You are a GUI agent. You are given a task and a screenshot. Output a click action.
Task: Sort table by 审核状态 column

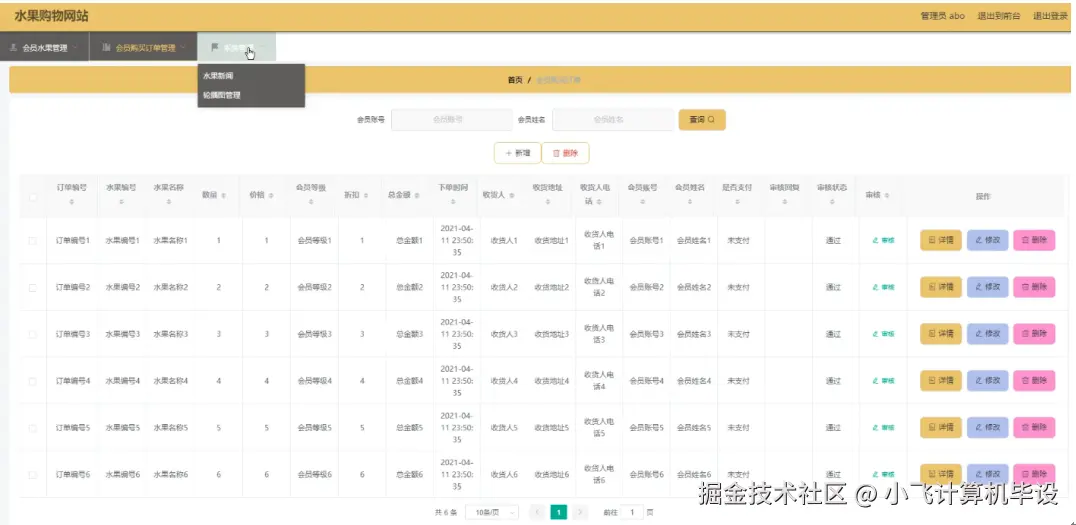832,202
